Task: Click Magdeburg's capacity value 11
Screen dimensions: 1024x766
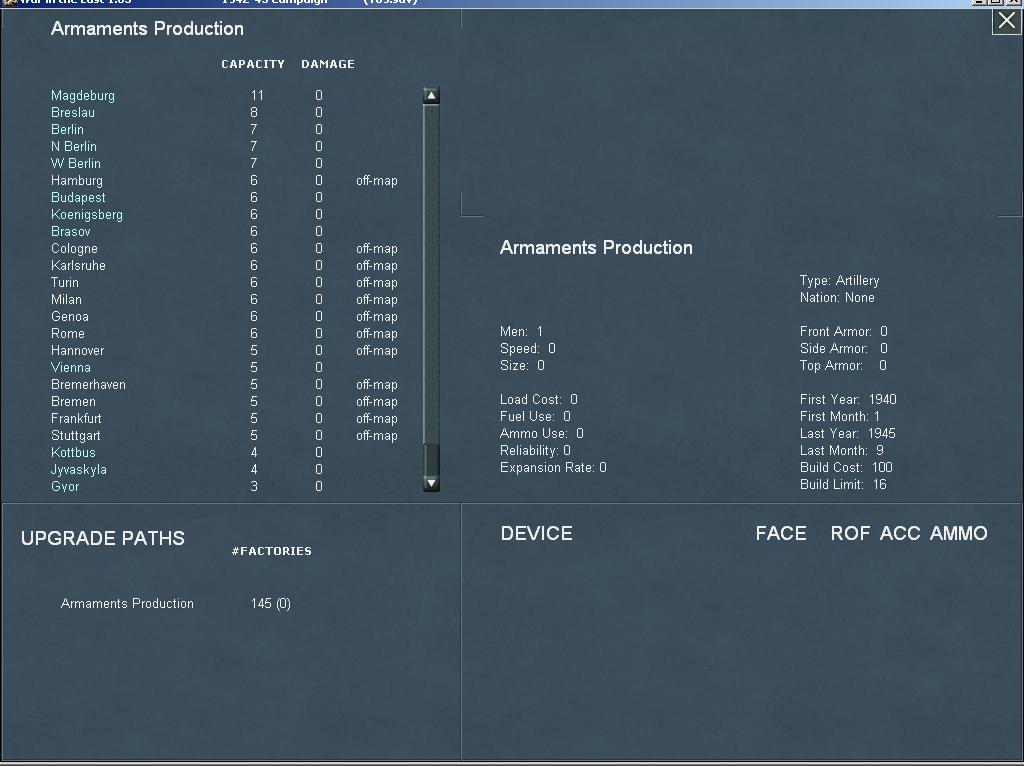Action: pyautogui.click(x=257, y=95)
